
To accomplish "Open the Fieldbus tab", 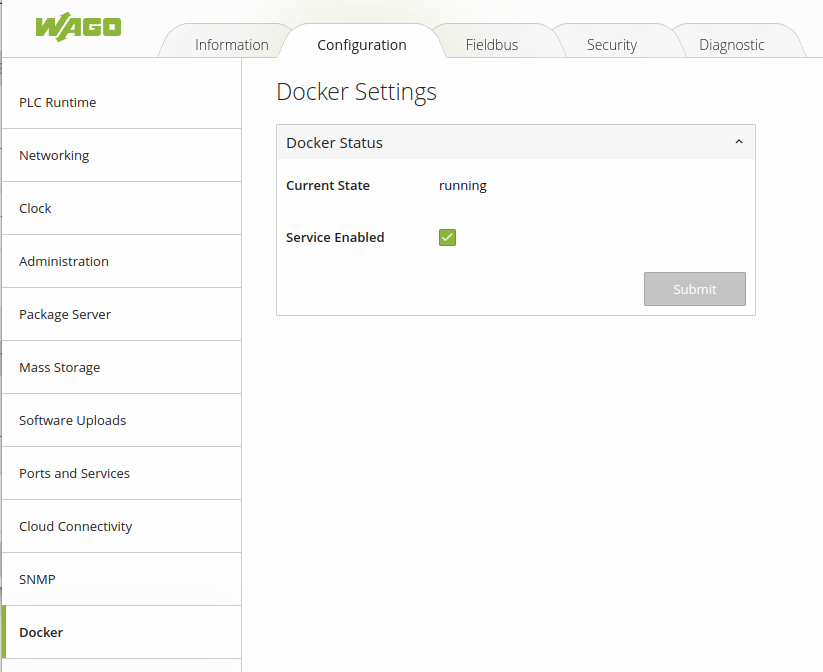I will pos(491,45).
